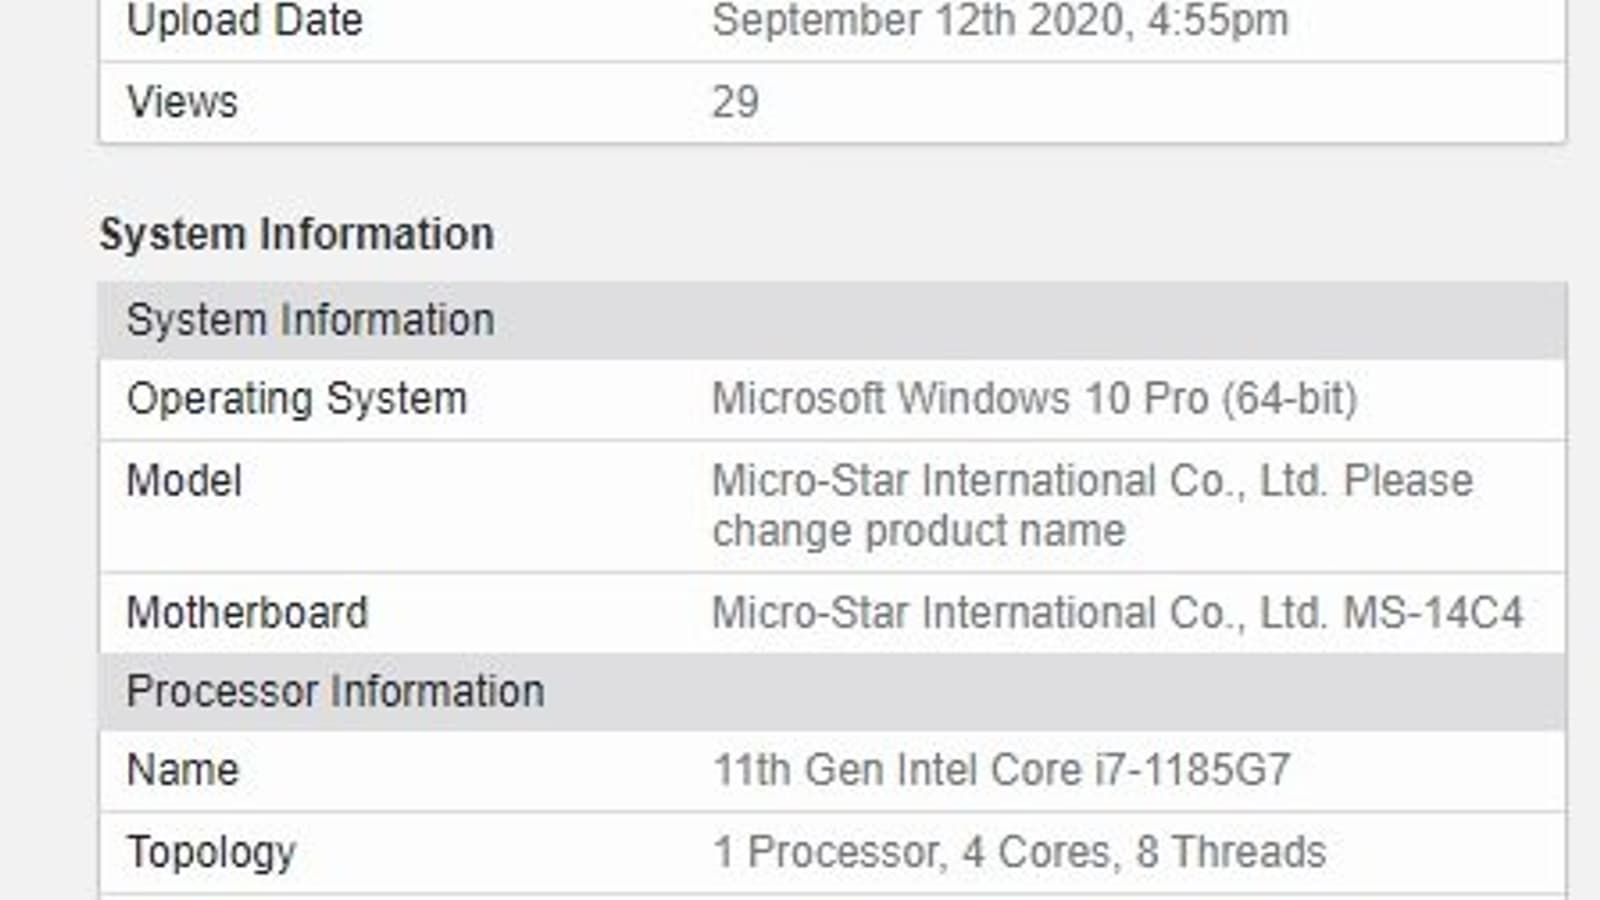The image size is (1600, 900).
Task: Click "4 Cores" in the Topology value
Action: pos(1036,853)
